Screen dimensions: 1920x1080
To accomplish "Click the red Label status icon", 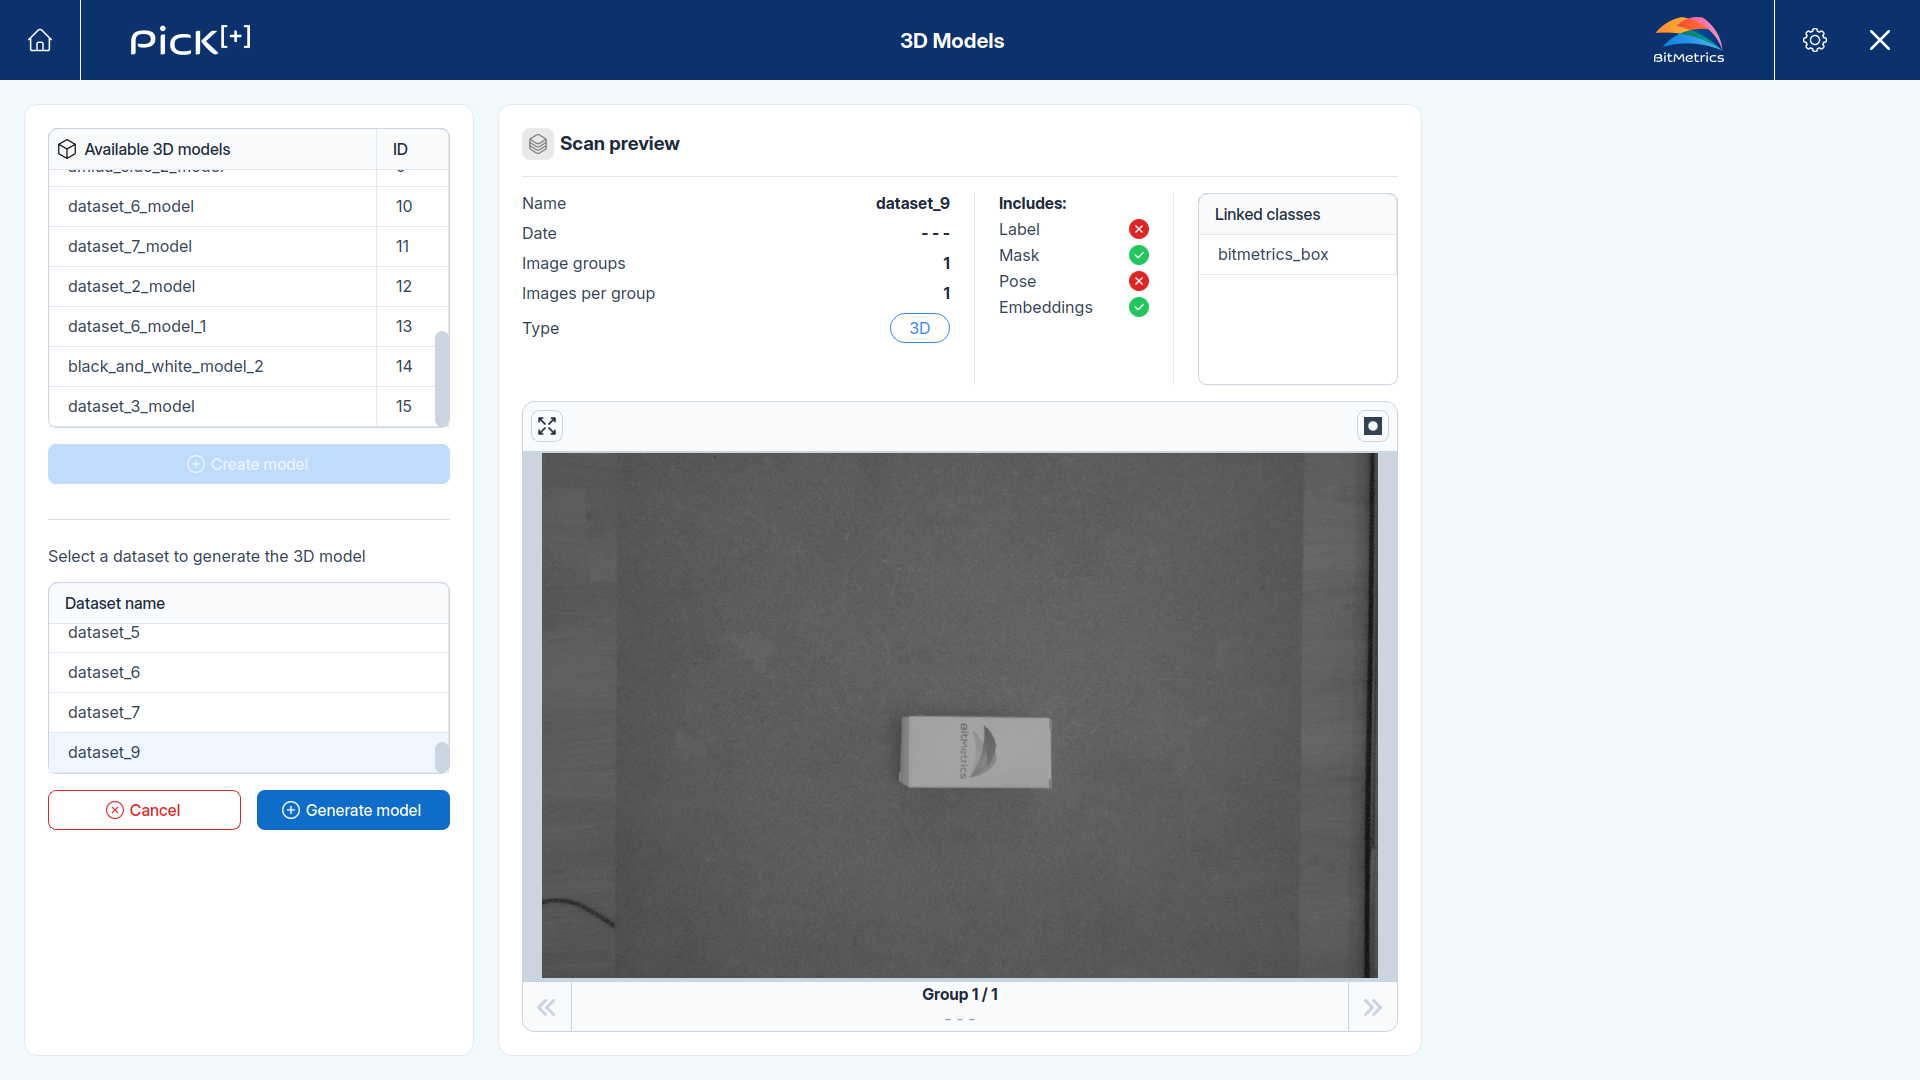I will click(1139, 229).
